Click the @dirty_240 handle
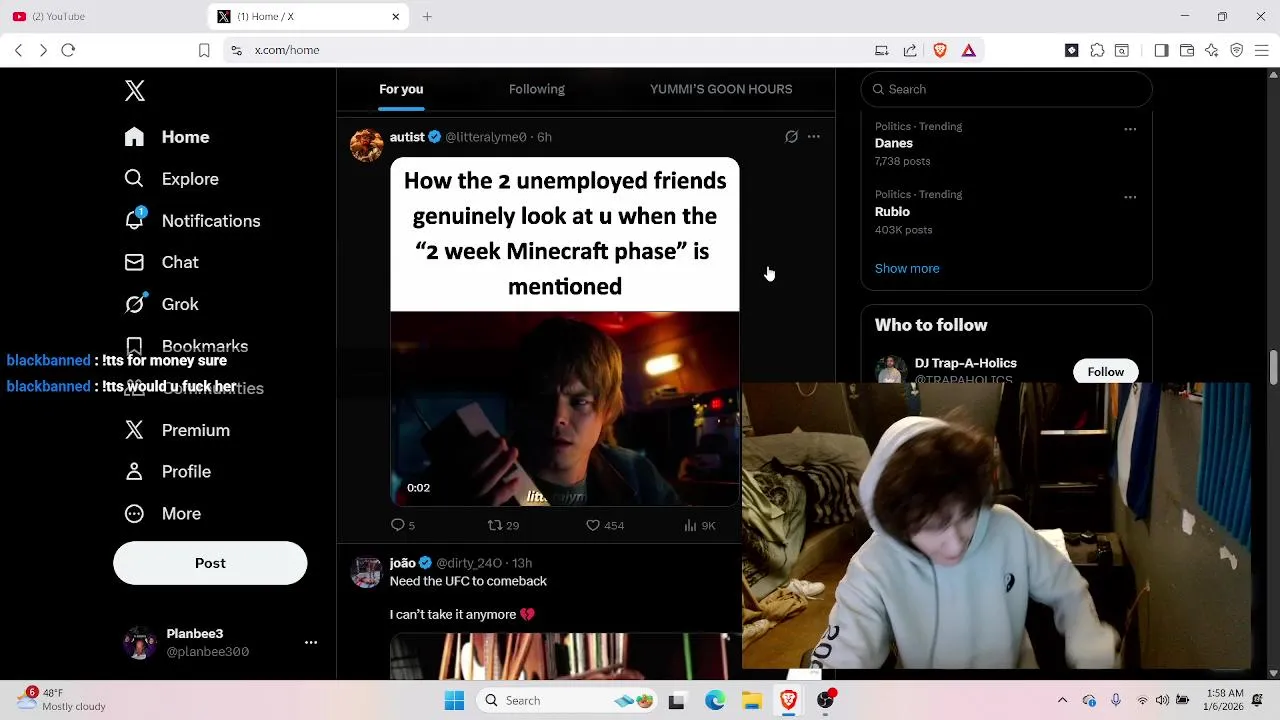This screenshot has height=720, width=1280. (x=469, y=563)
